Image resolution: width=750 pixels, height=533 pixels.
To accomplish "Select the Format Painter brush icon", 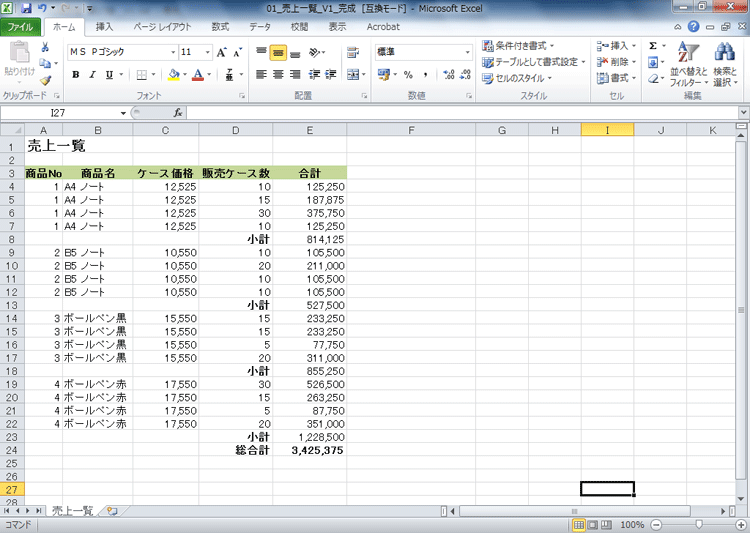I will pos(45,80).
